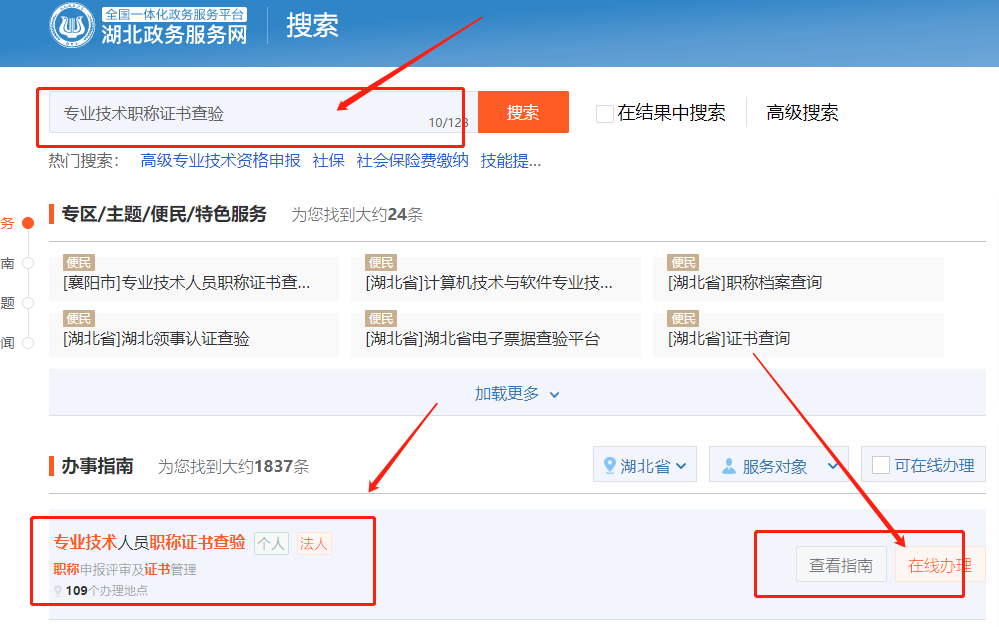Open result 专业技术人员职称证书查验
Image resolution: width=999 pixels, height=627 pixels.
[x=149, y=542]
